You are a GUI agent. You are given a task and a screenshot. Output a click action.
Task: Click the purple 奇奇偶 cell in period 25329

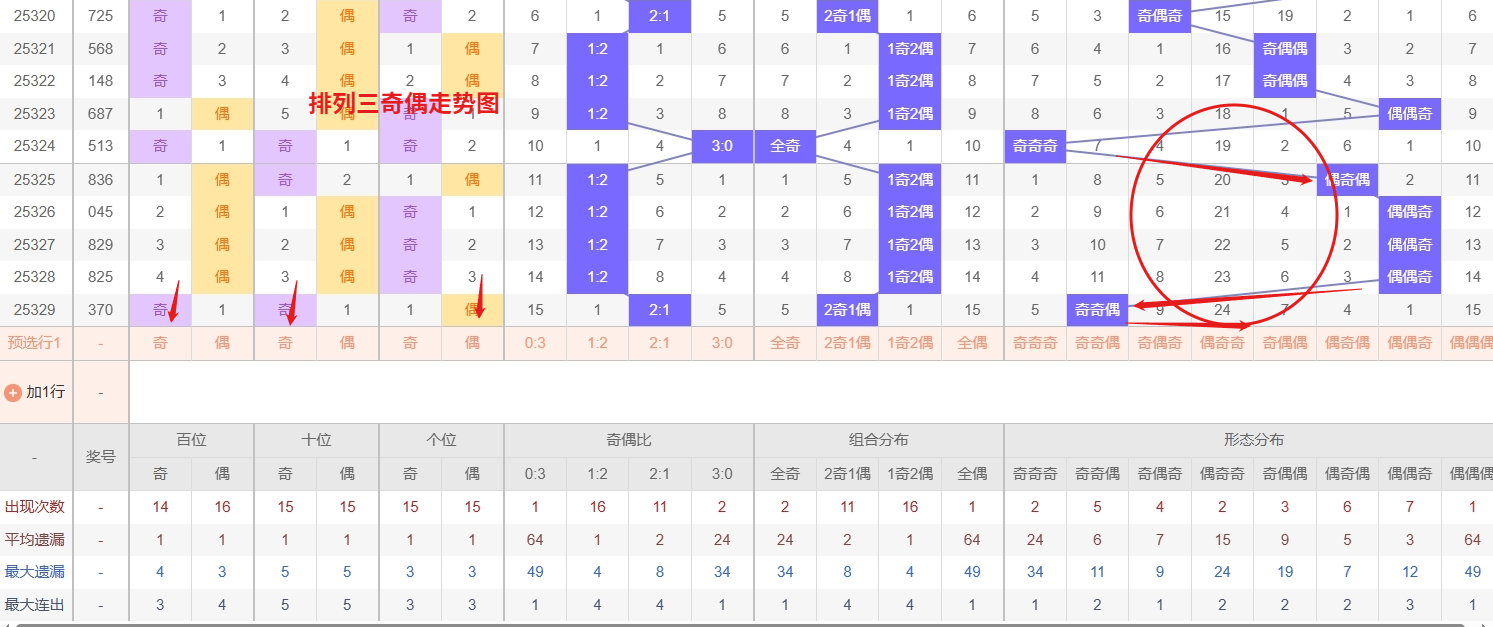(1097, 310)
